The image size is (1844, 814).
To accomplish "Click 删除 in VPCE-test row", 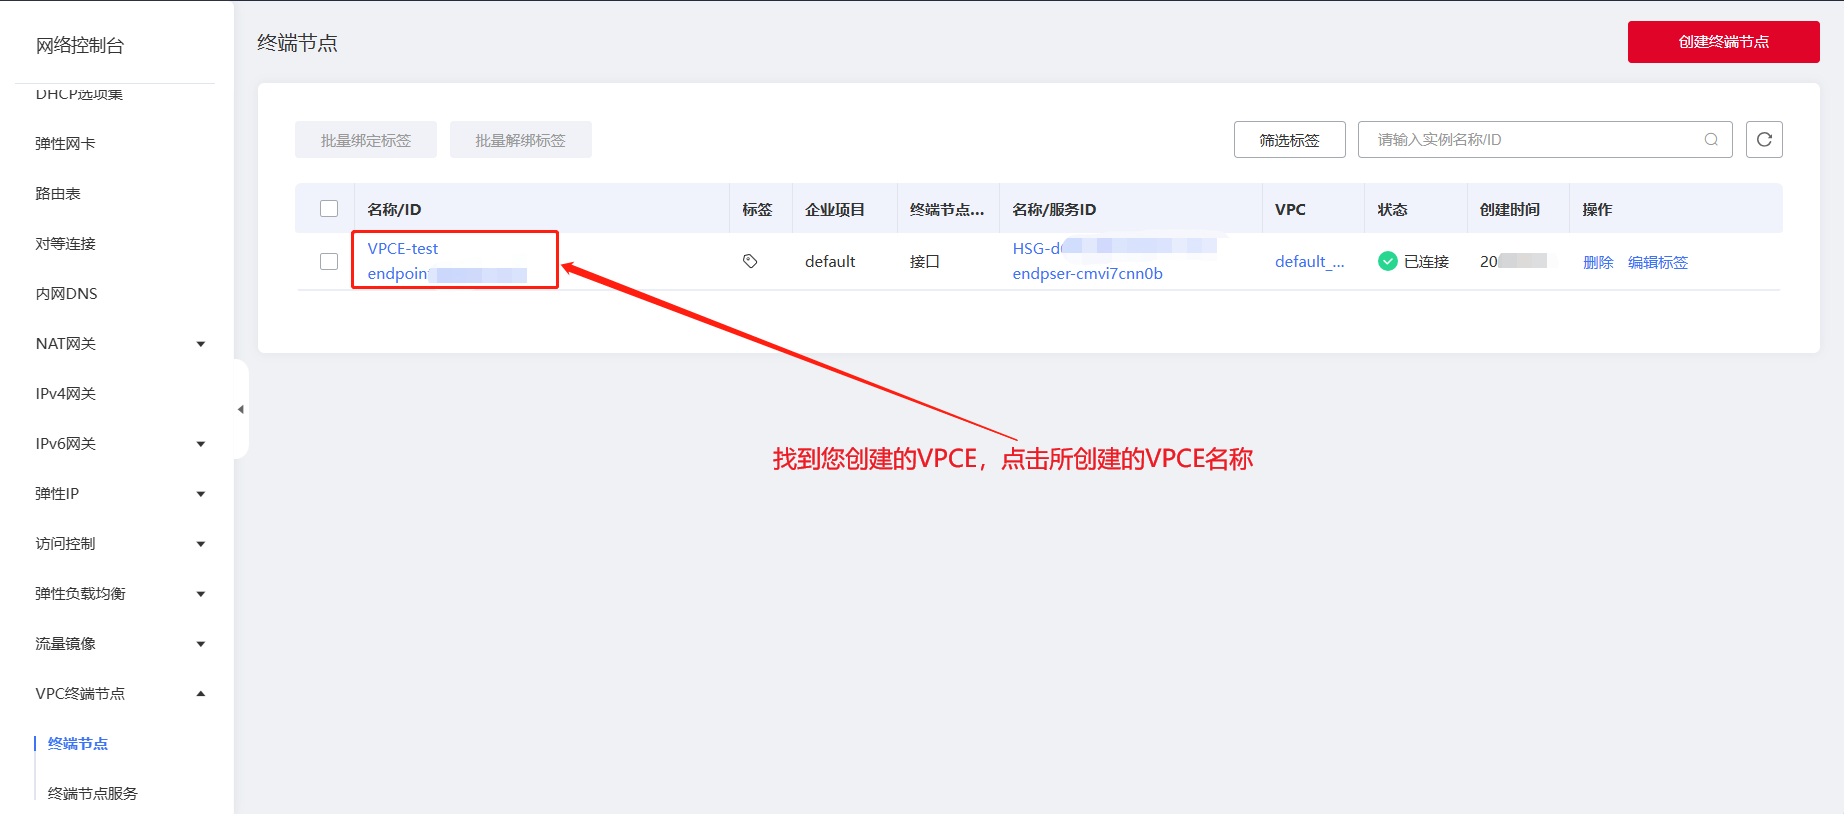I will click(x=1598, y=262).
